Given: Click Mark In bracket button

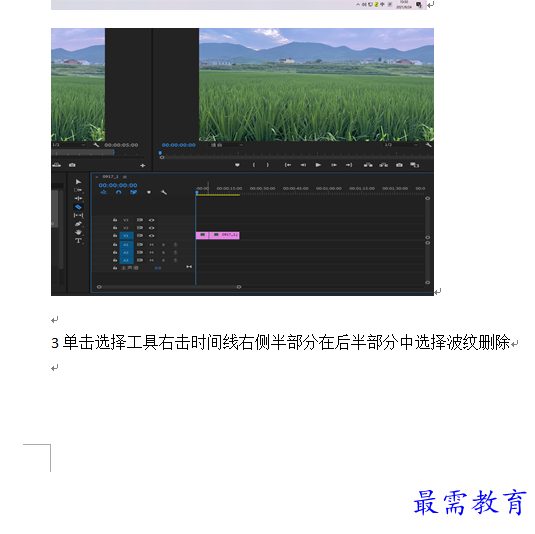Looking at the screenshot, I should coord(254,165).
